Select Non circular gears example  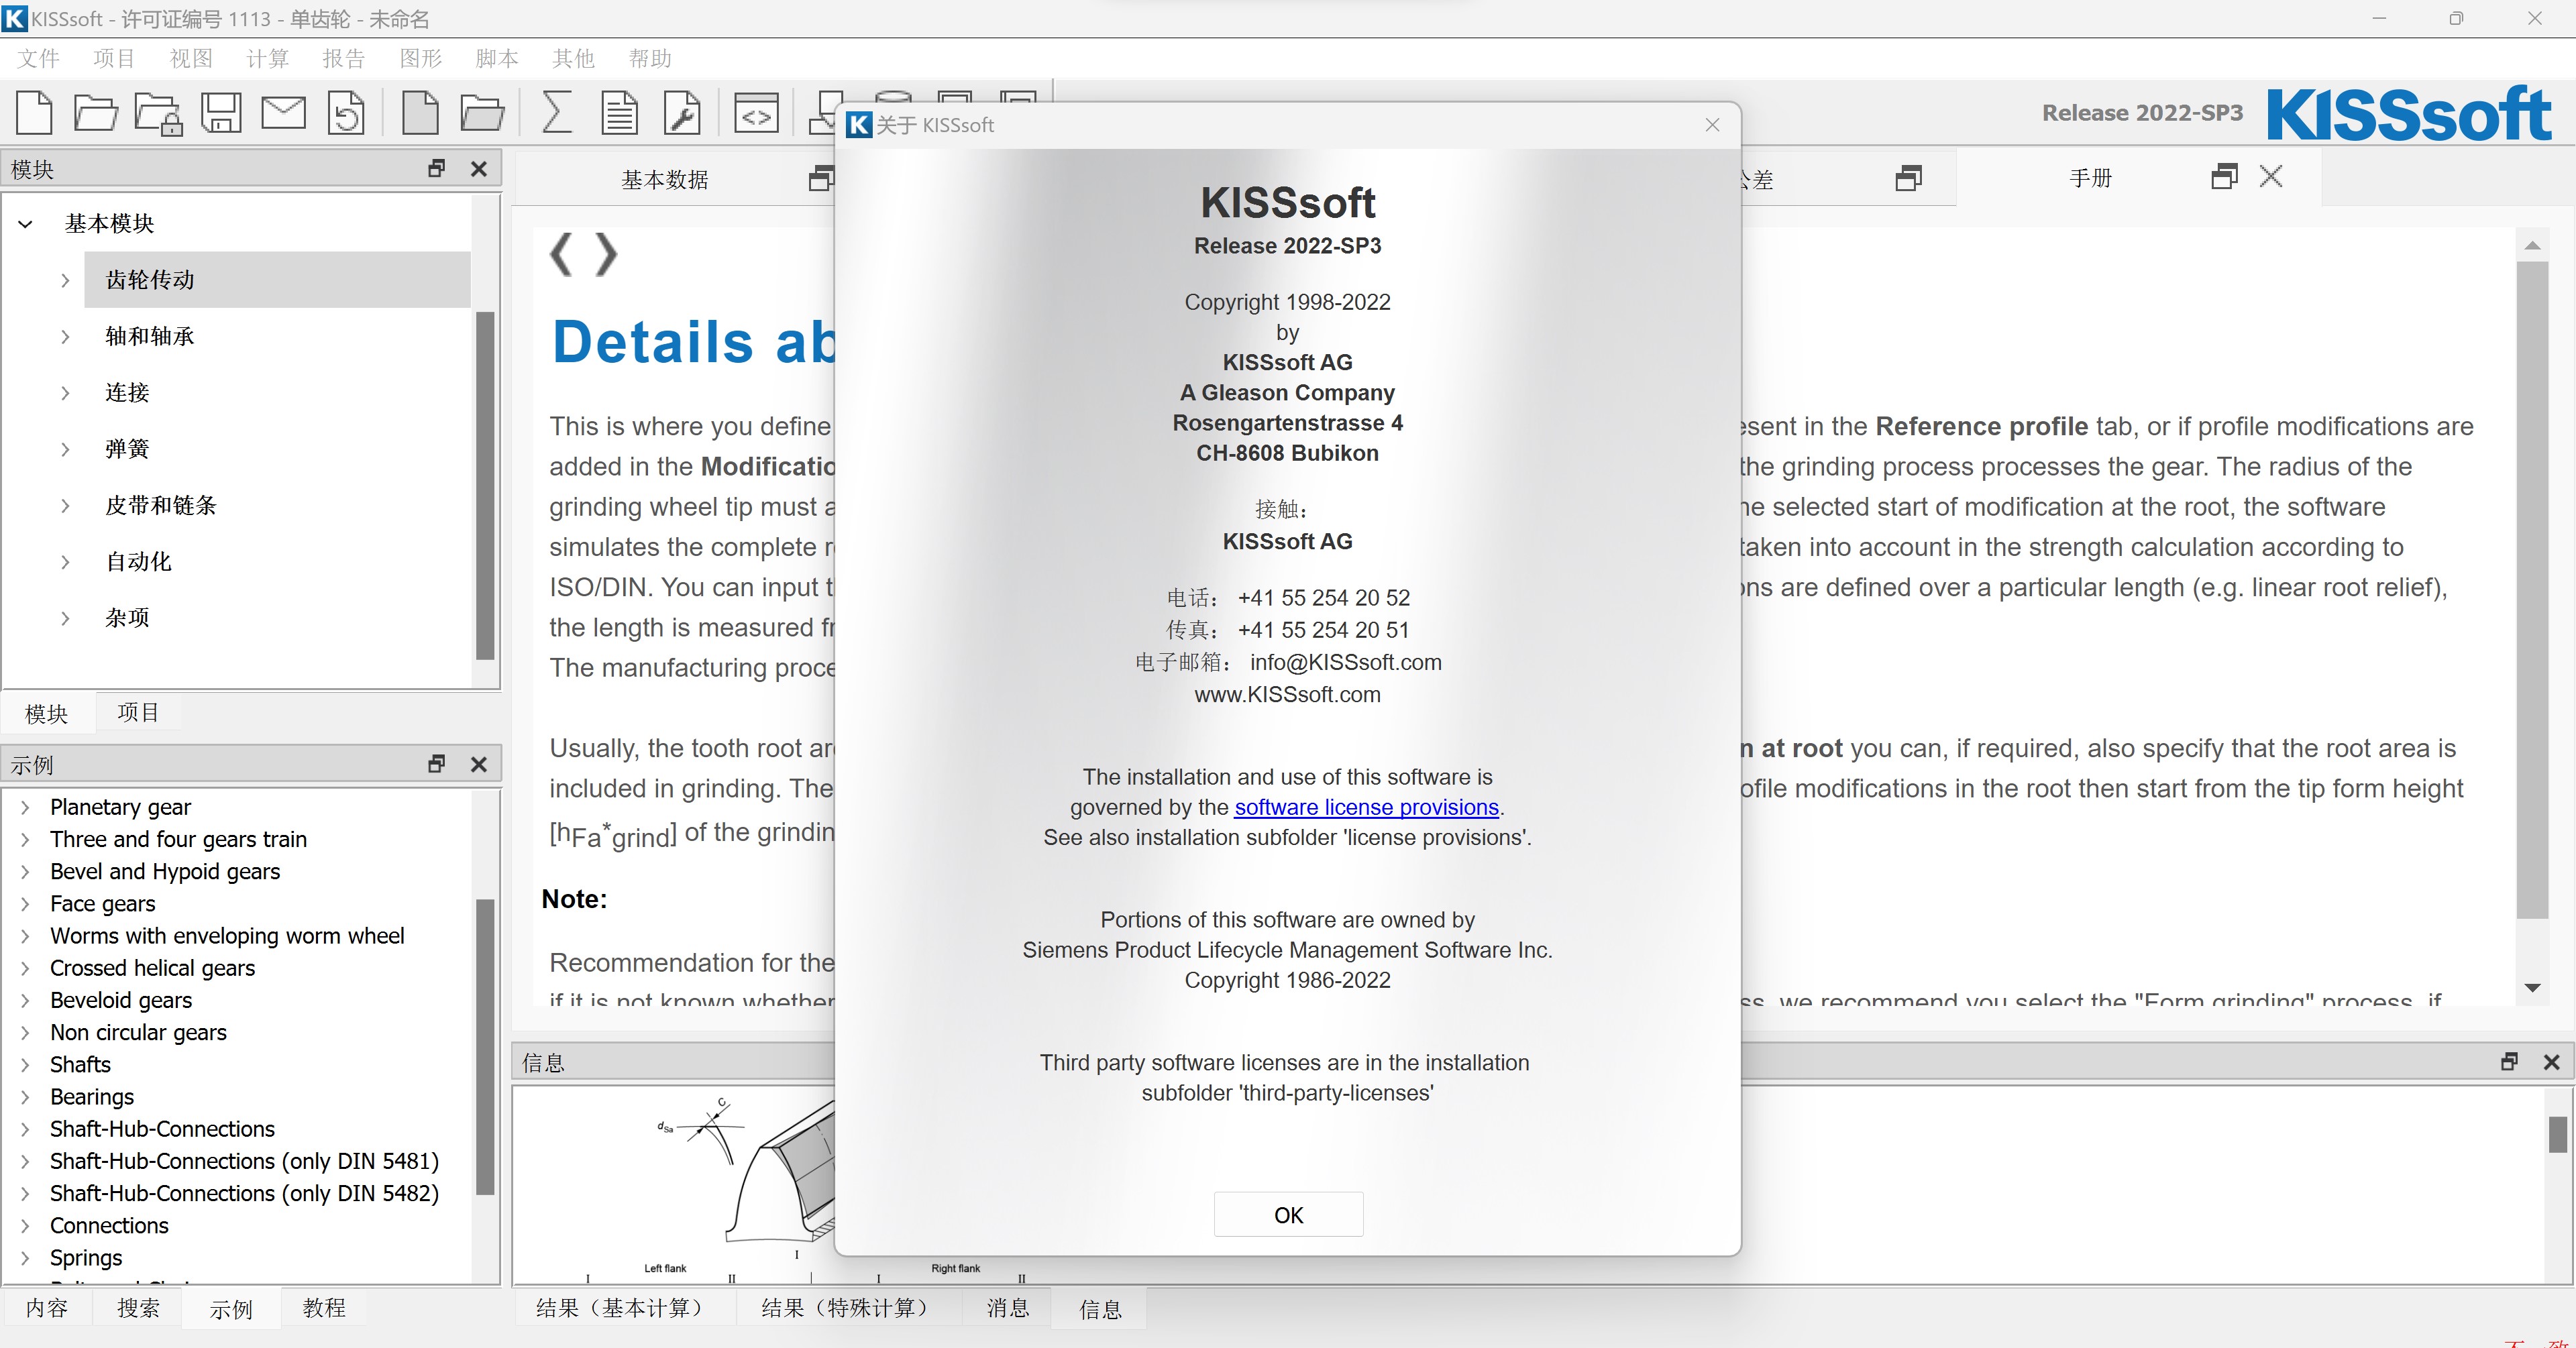click(138, 1032)
